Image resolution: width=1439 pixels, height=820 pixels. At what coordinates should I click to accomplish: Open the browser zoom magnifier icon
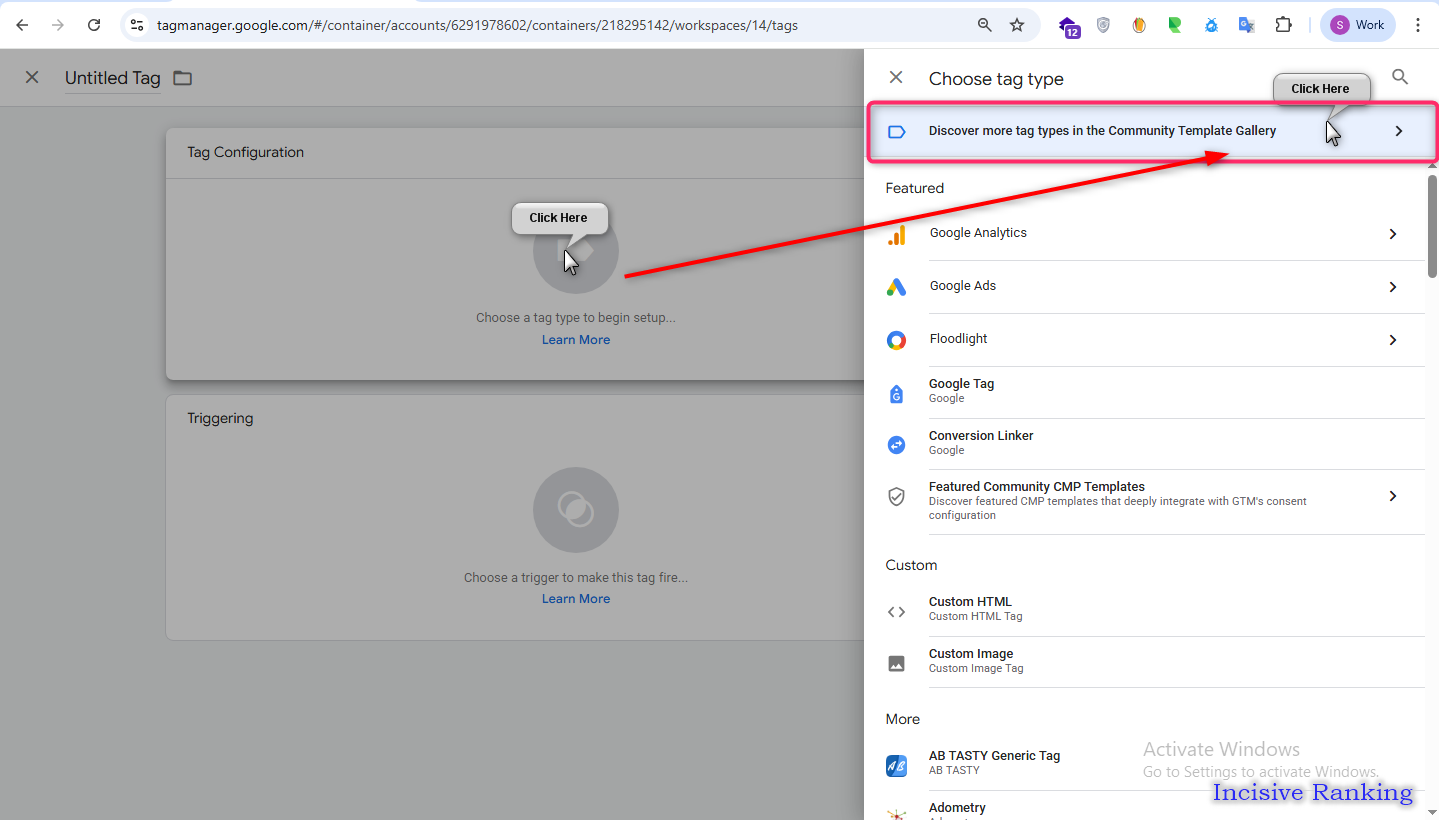[985, 25]
